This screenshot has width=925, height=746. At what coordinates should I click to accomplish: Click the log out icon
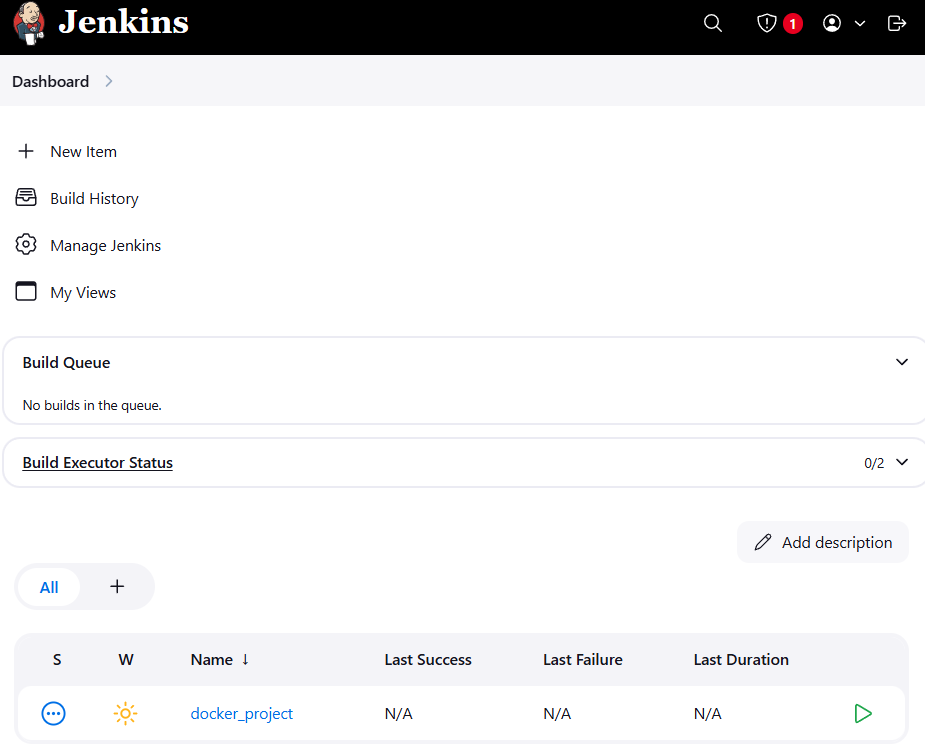[x=897, y=23]
